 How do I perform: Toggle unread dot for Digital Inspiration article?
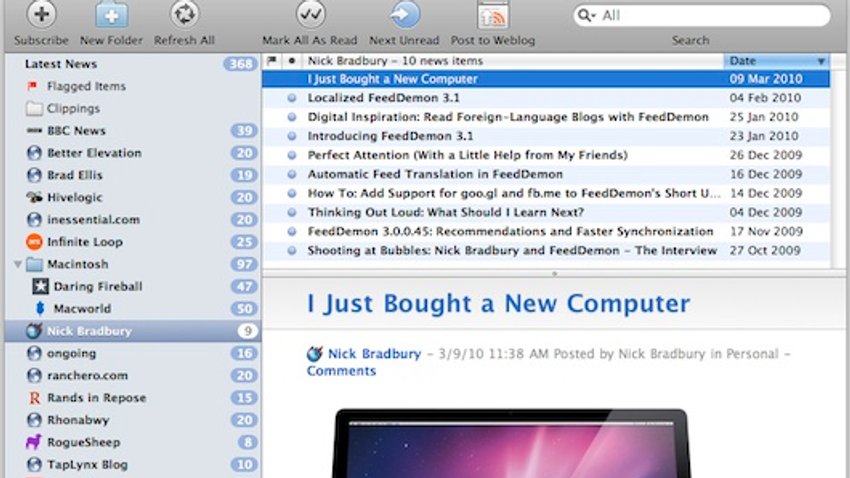click(x=292, y=117)
